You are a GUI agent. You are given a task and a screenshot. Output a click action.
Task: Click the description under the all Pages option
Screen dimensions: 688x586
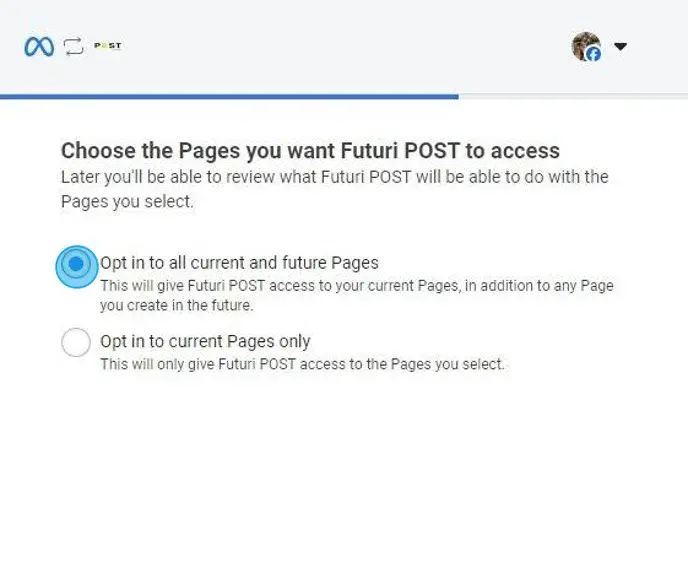click(356, 295)
